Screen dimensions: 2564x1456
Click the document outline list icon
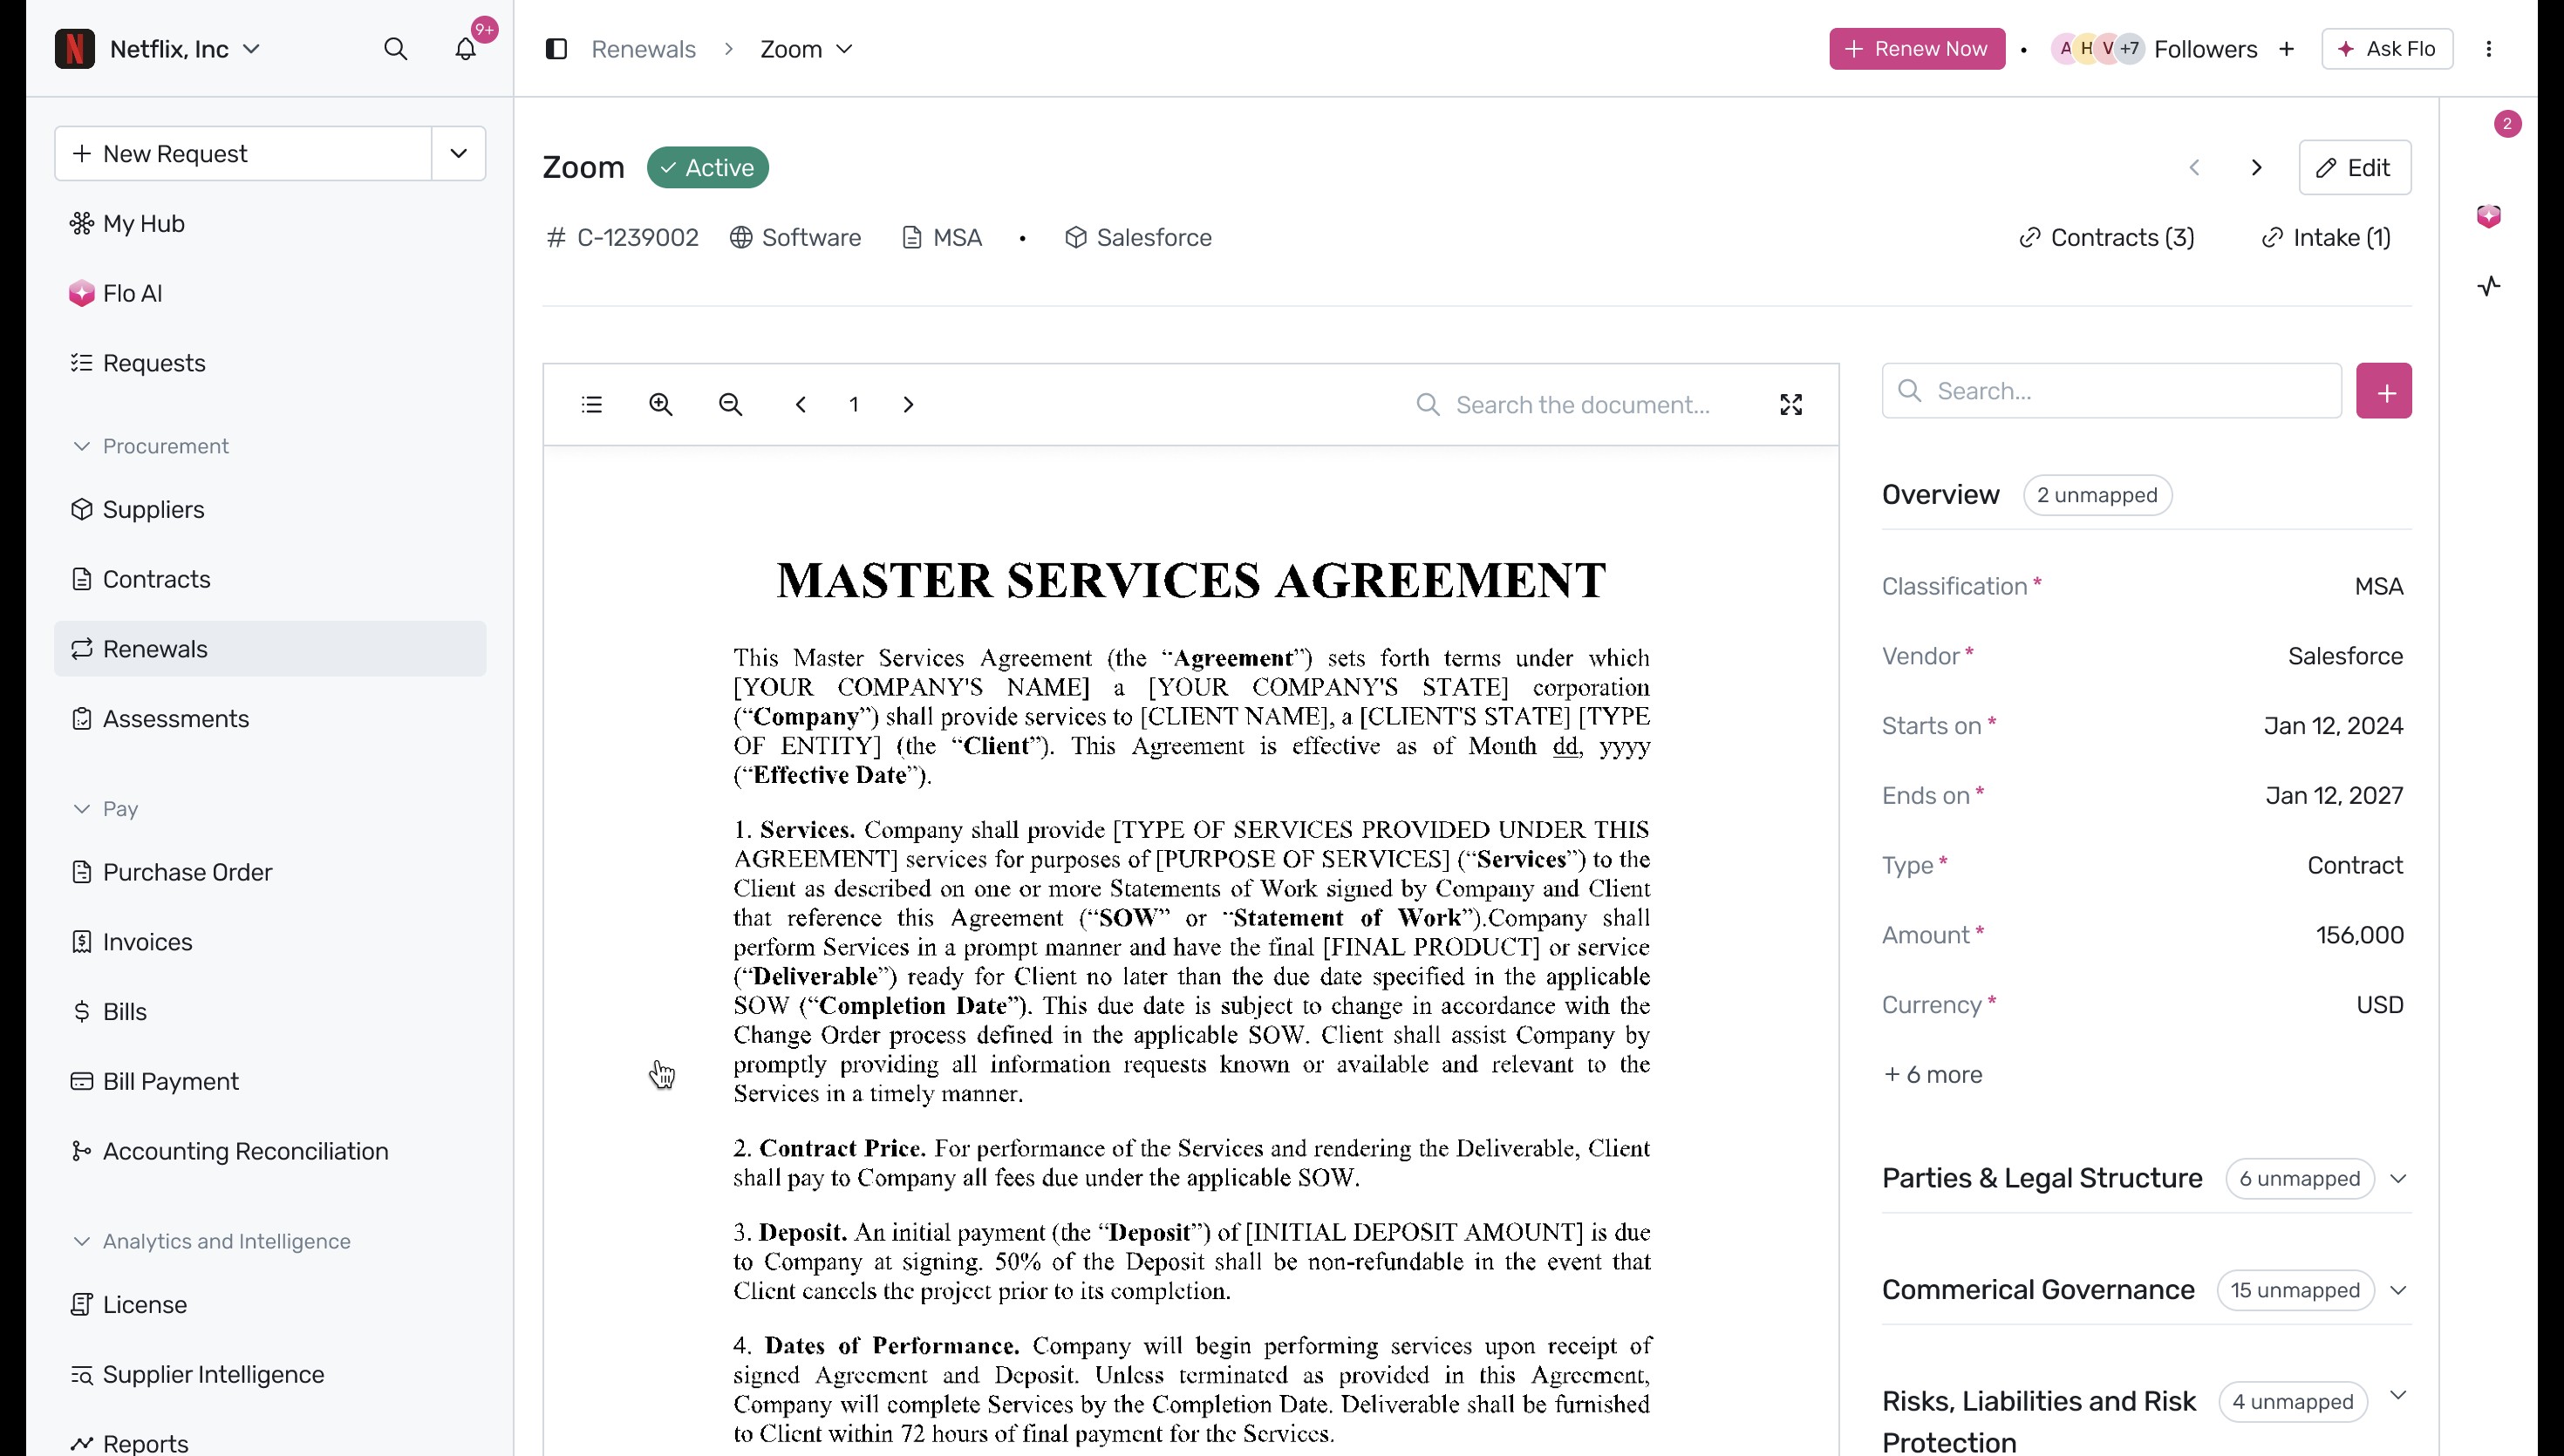[592, 404]
